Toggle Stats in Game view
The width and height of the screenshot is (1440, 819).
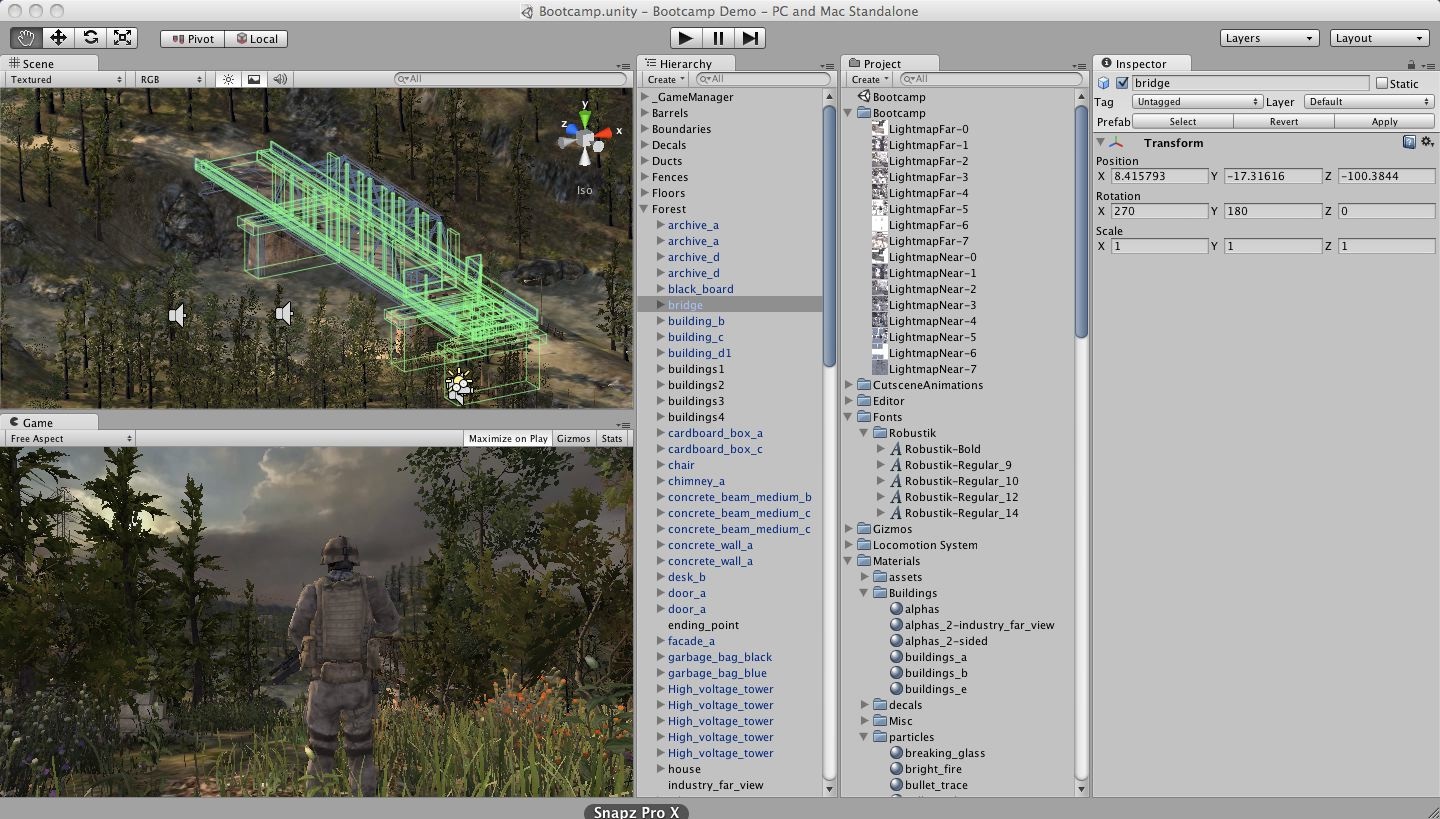tap(612, 438)
